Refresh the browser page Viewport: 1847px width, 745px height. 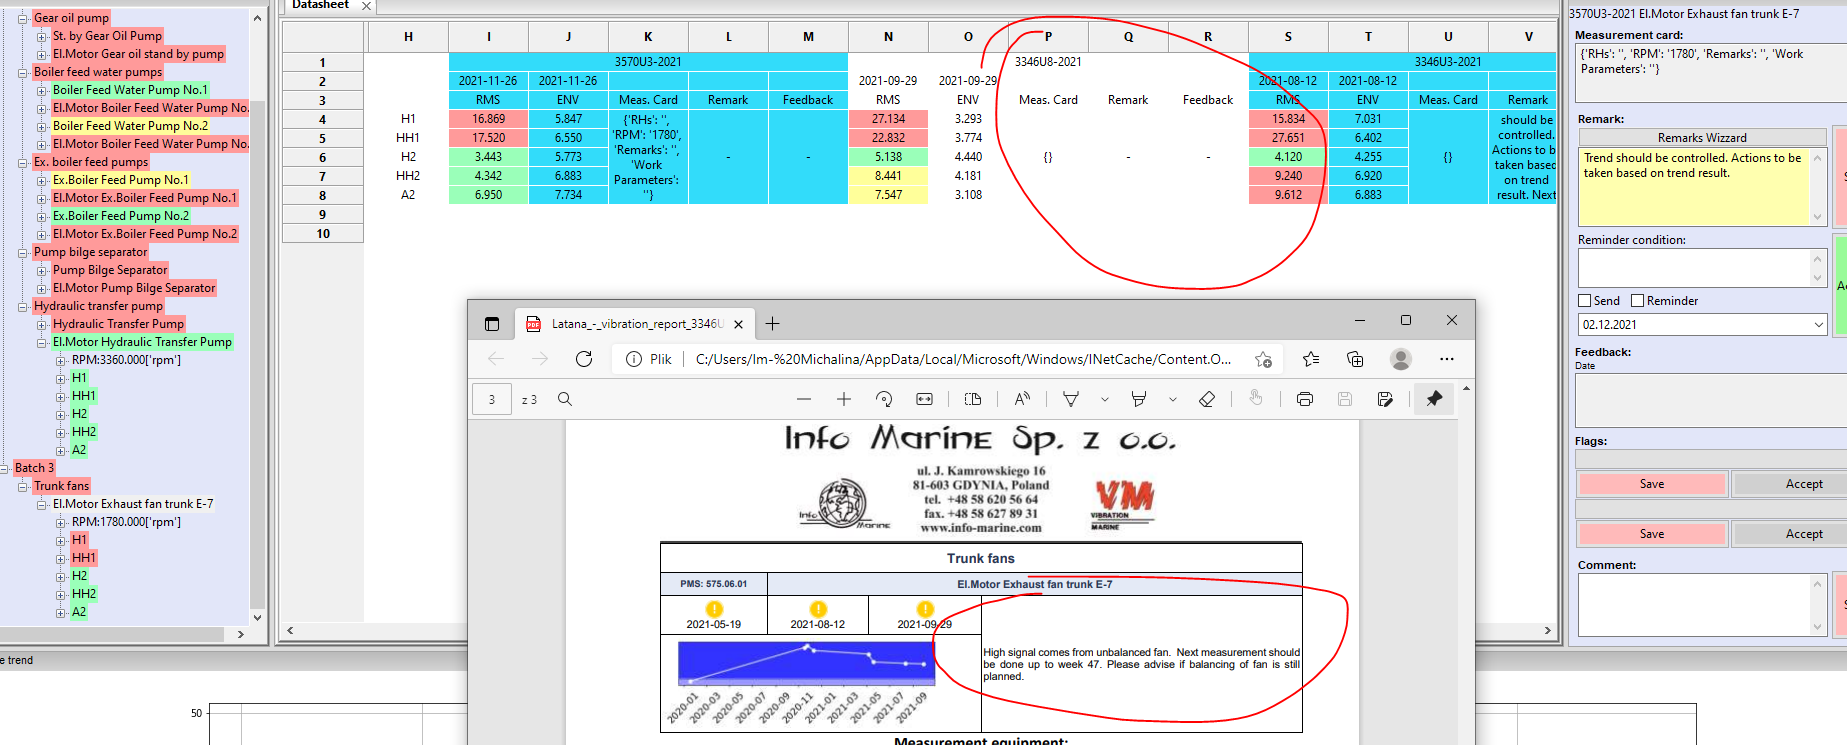(x=584, y=359)
